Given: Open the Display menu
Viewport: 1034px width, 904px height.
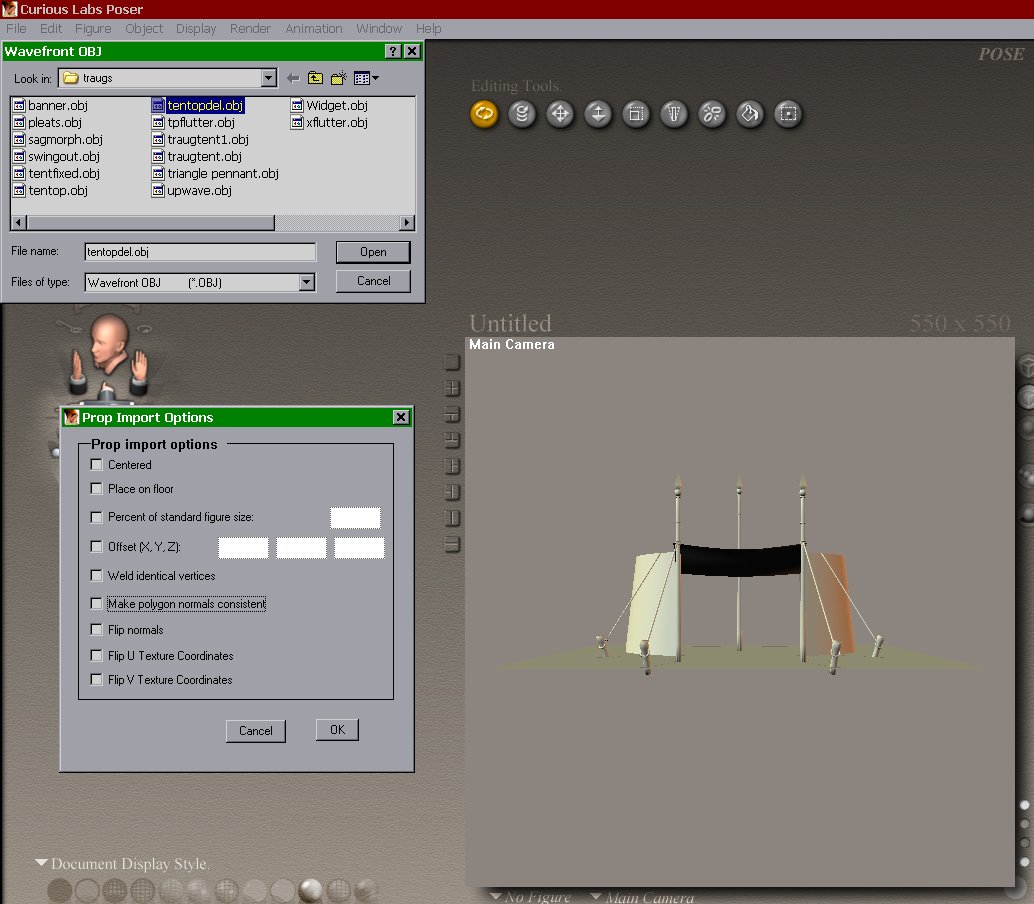Looking at the screenshot, I should click(x=196, y=28).
